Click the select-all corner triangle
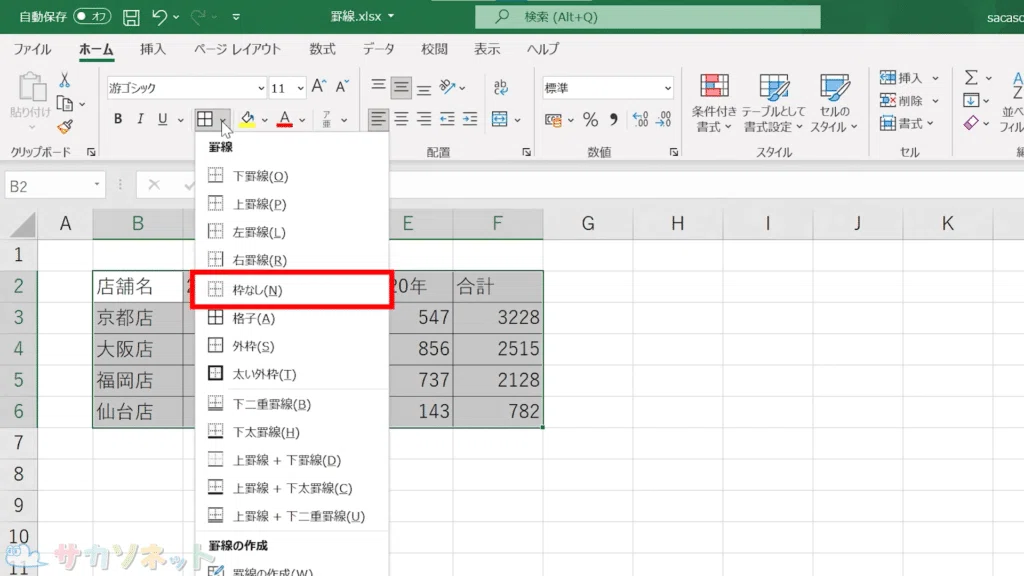The height and width of the screenshot is (576, 1024). coord(23,225)
